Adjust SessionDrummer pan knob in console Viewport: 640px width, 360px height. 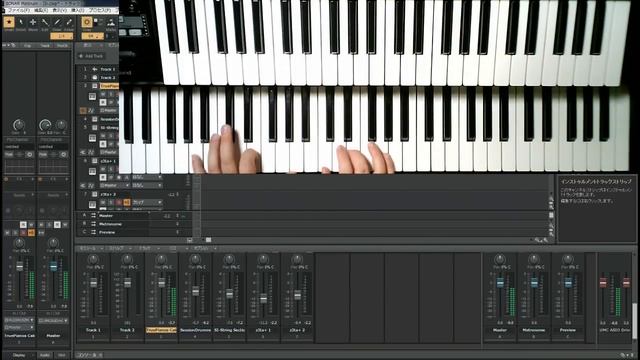pyautogui.click(x=195, y=260)
